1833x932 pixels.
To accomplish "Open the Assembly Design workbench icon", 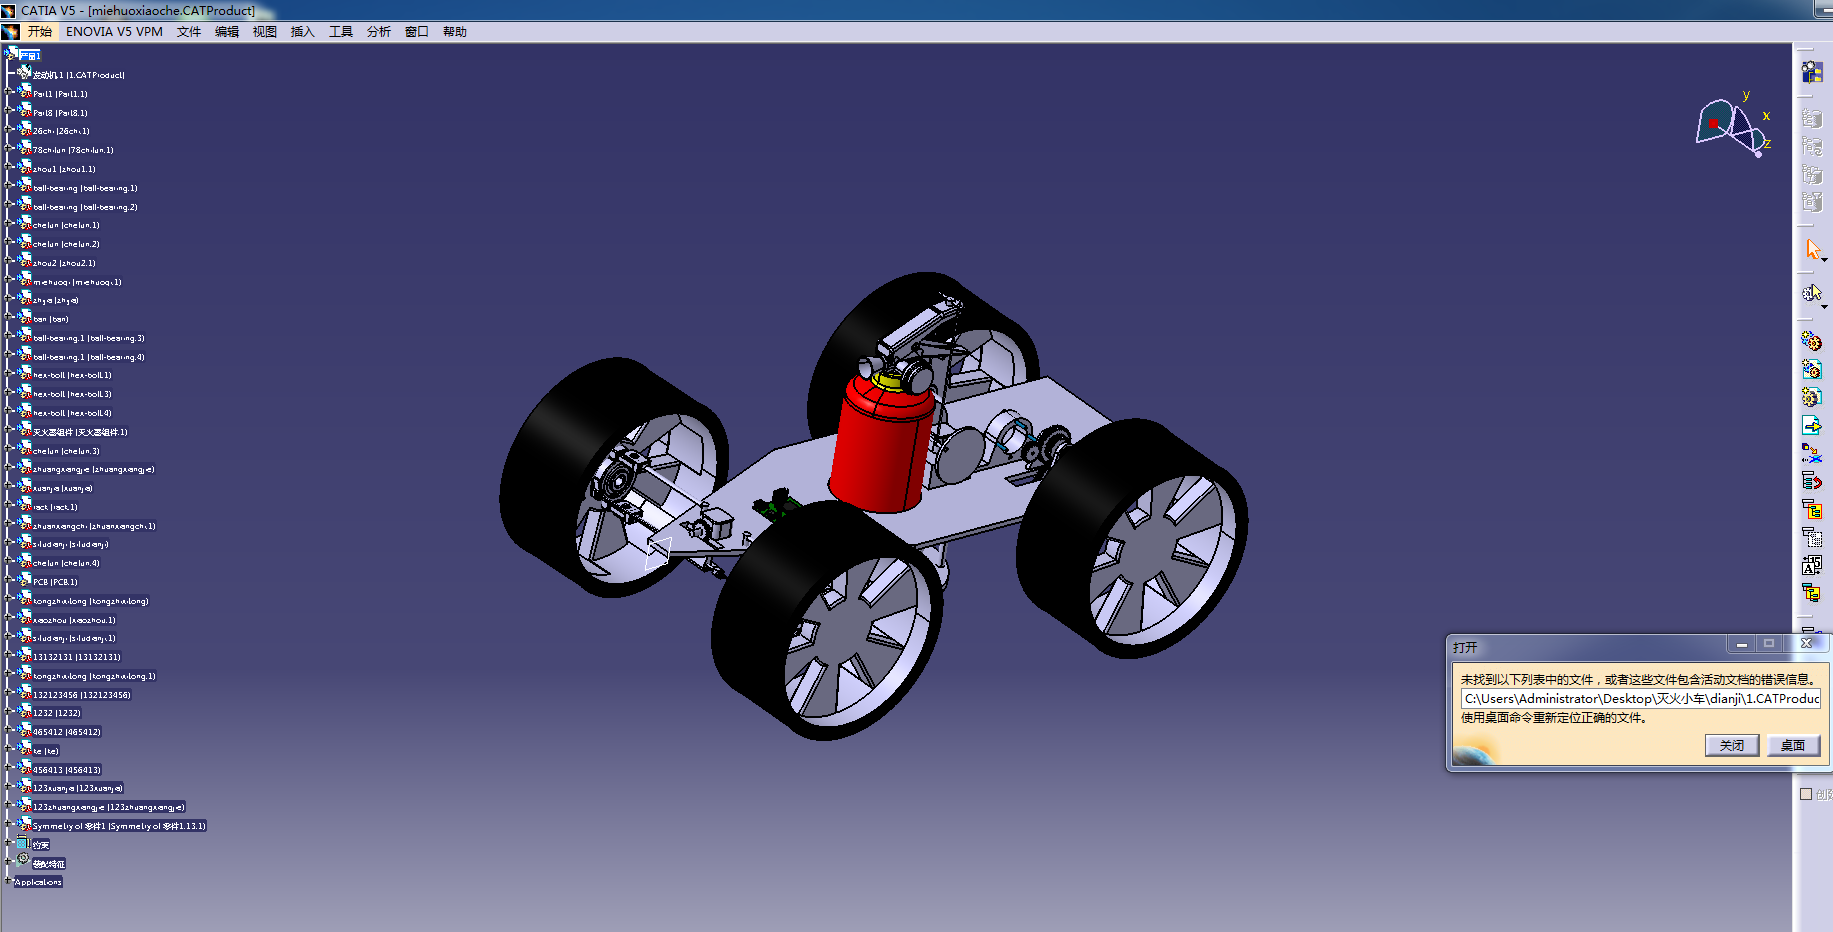I will (1812, 71).
